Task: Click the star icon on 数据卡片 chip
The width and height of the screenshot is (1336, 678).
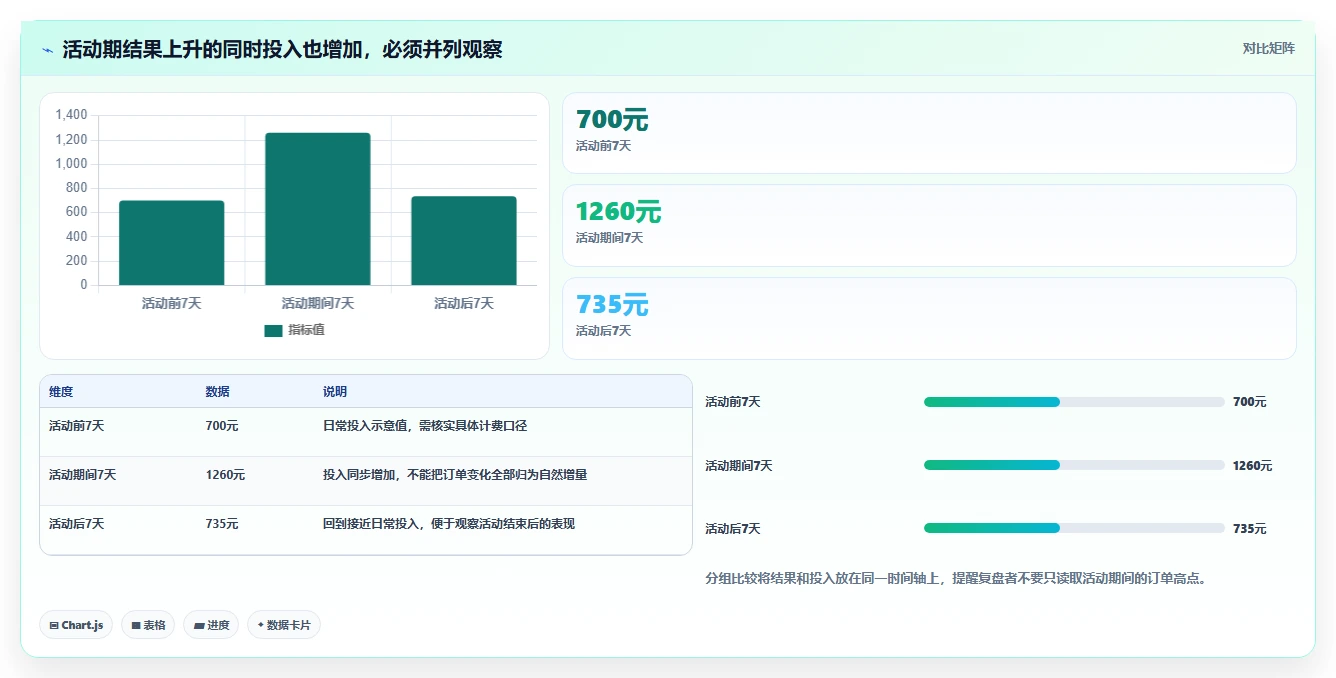Action: tap(260, 625)
